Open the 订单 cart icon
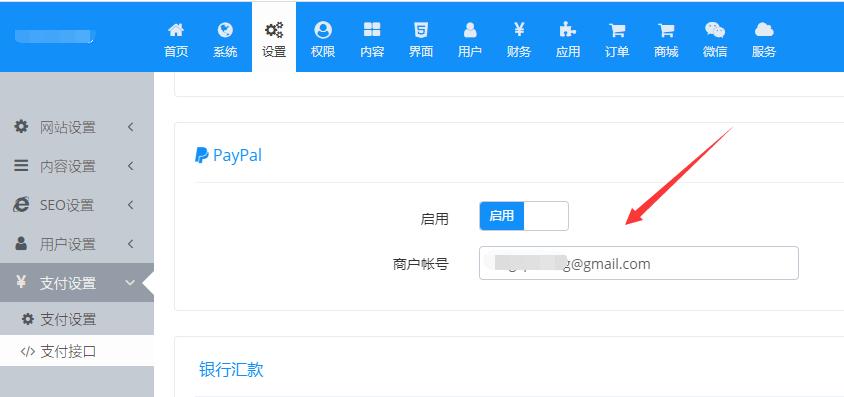This screenshot has height=397, width=844. click(x=617, y=30)
